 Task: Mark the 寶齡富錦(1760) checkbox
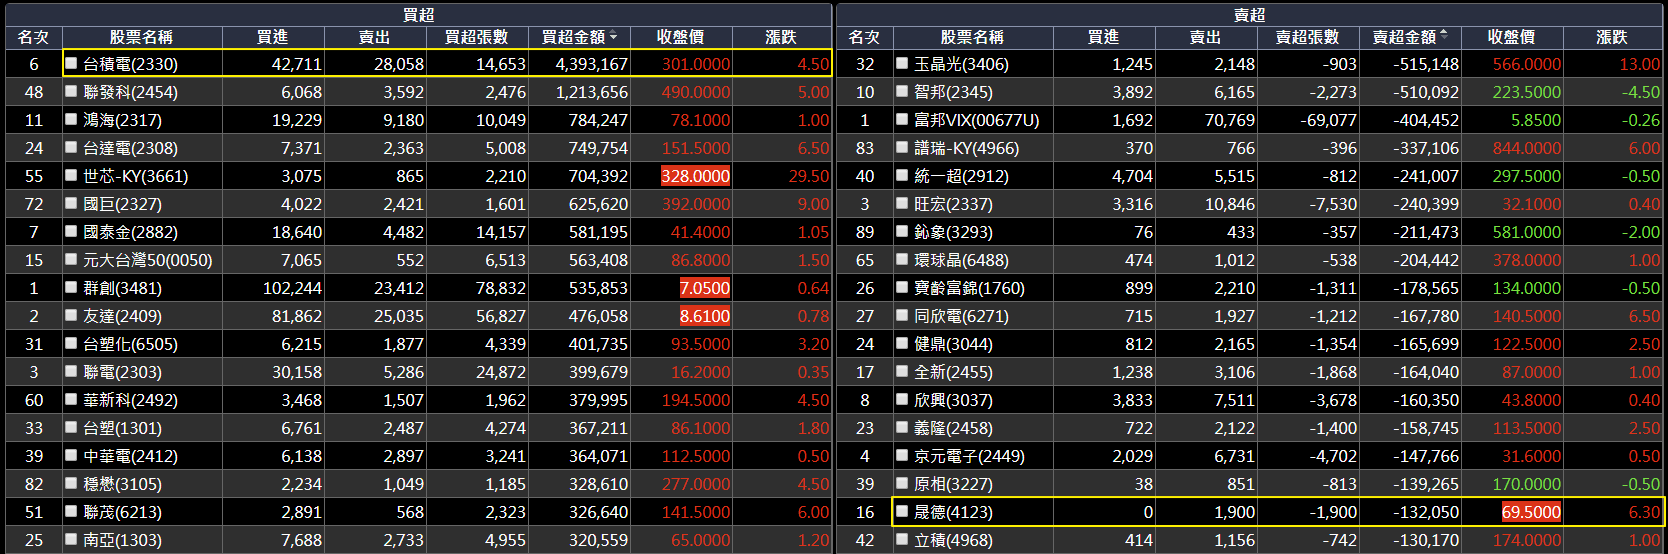point(902,287)
